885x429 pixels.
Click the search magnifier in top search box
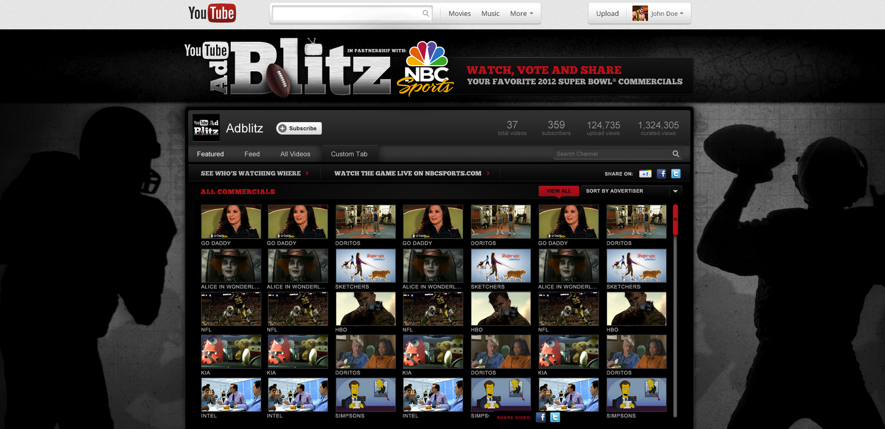425,14
